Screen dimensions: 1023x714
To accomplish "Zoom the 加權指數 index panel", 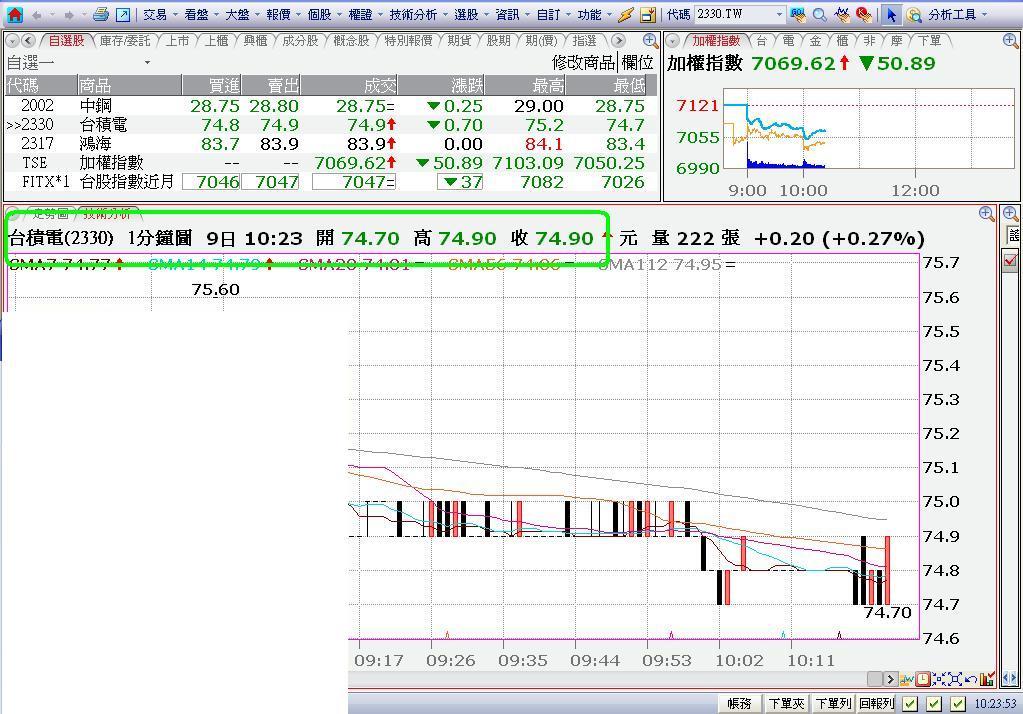I will pos(1010,41).
